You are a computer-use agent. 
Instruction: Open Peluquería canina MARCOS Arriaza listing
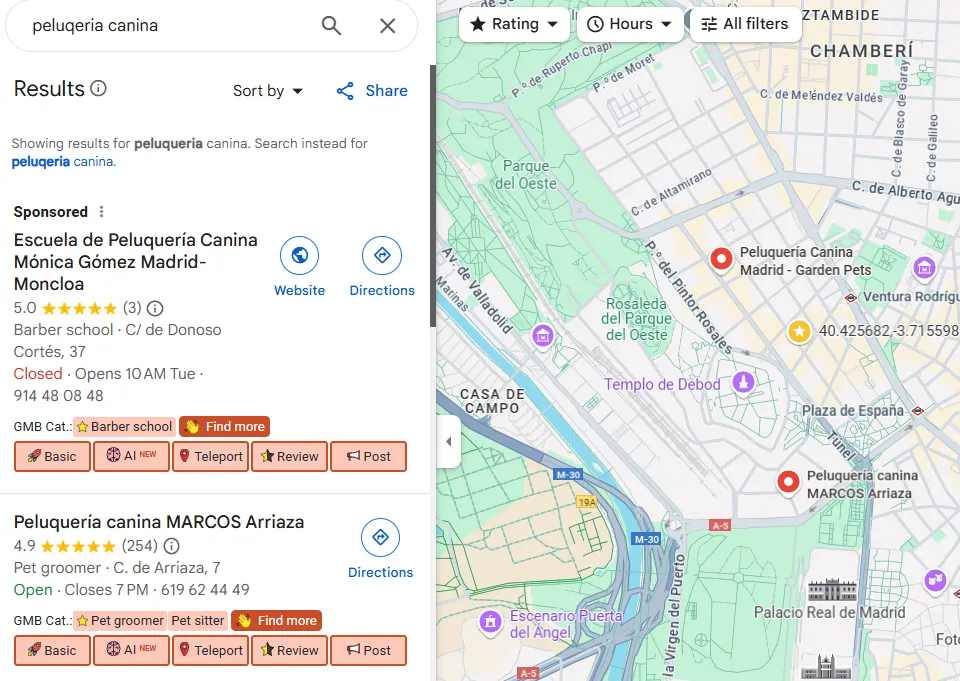click(159, 522)
